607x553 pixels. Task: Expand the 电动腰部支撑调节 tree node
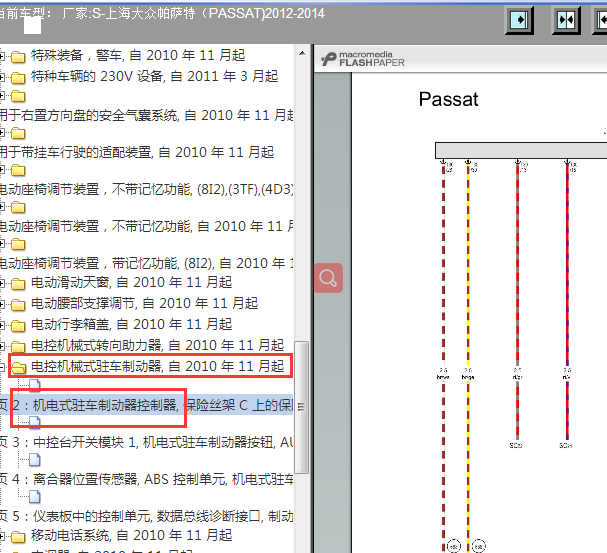(x=2, y=305)
